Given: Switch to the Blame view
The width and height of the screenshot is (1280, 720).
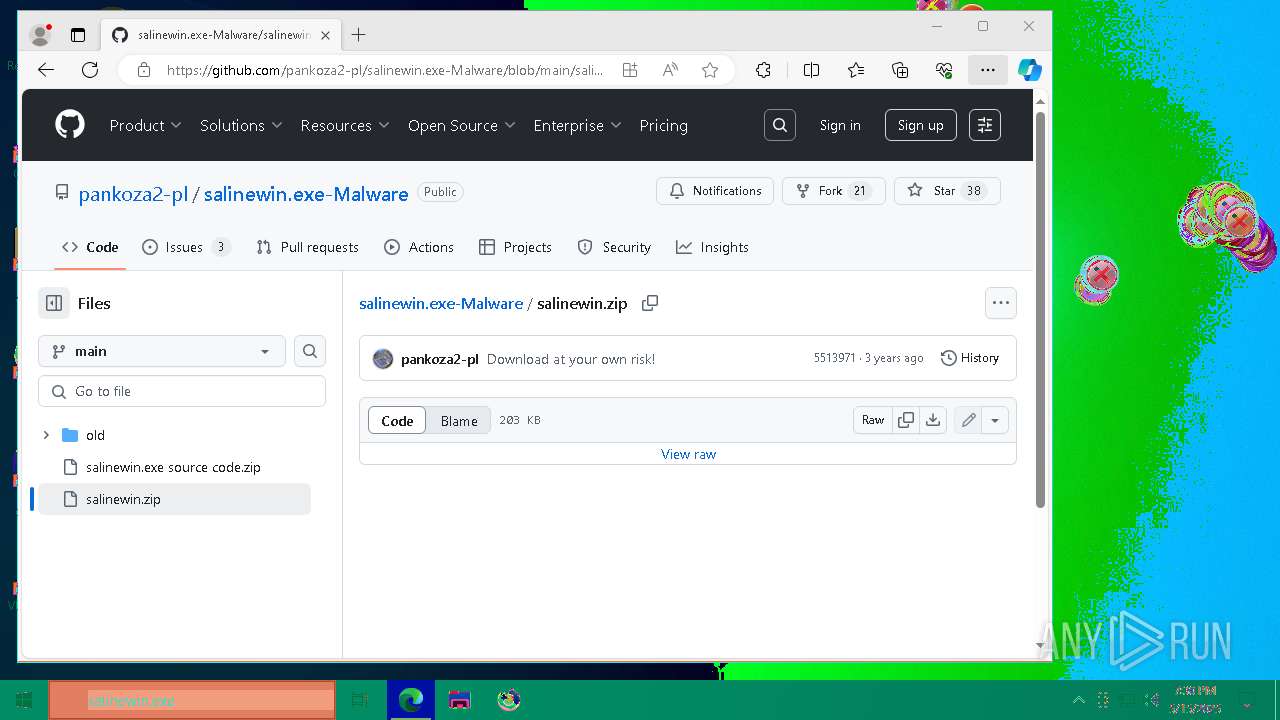Looking at the screenshot, I should [459, 420].
